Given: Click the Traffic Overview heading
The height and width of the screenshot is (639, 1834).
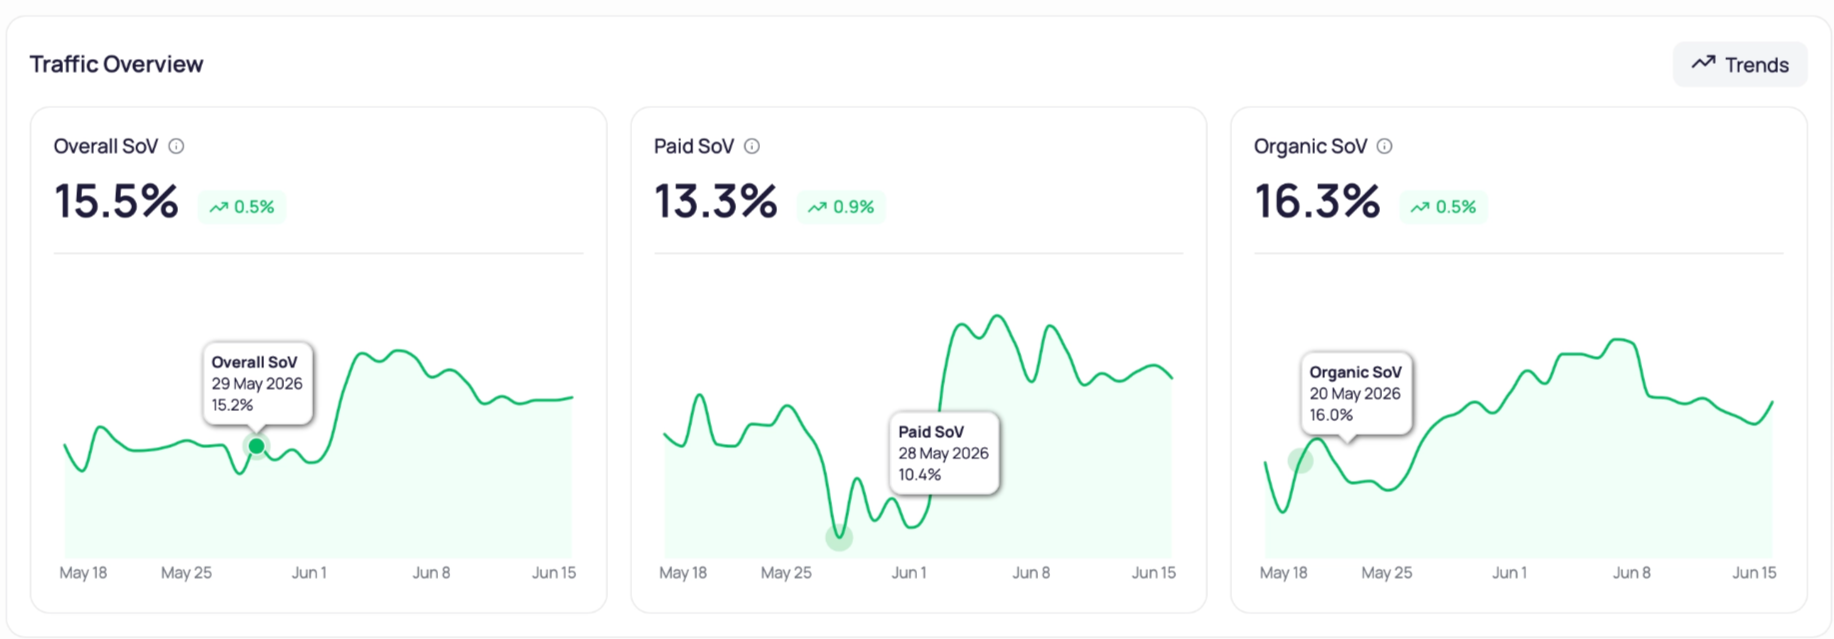Looking at the screenshot, I should (x=116, y=64).
